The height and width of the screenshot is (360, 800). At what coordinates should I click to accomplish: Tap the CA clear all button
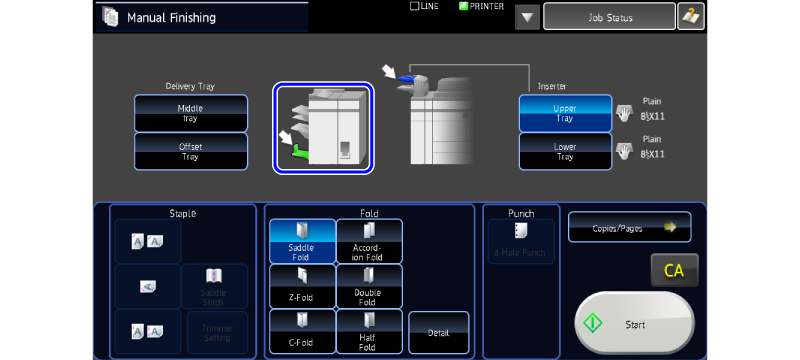click(674, 270)
